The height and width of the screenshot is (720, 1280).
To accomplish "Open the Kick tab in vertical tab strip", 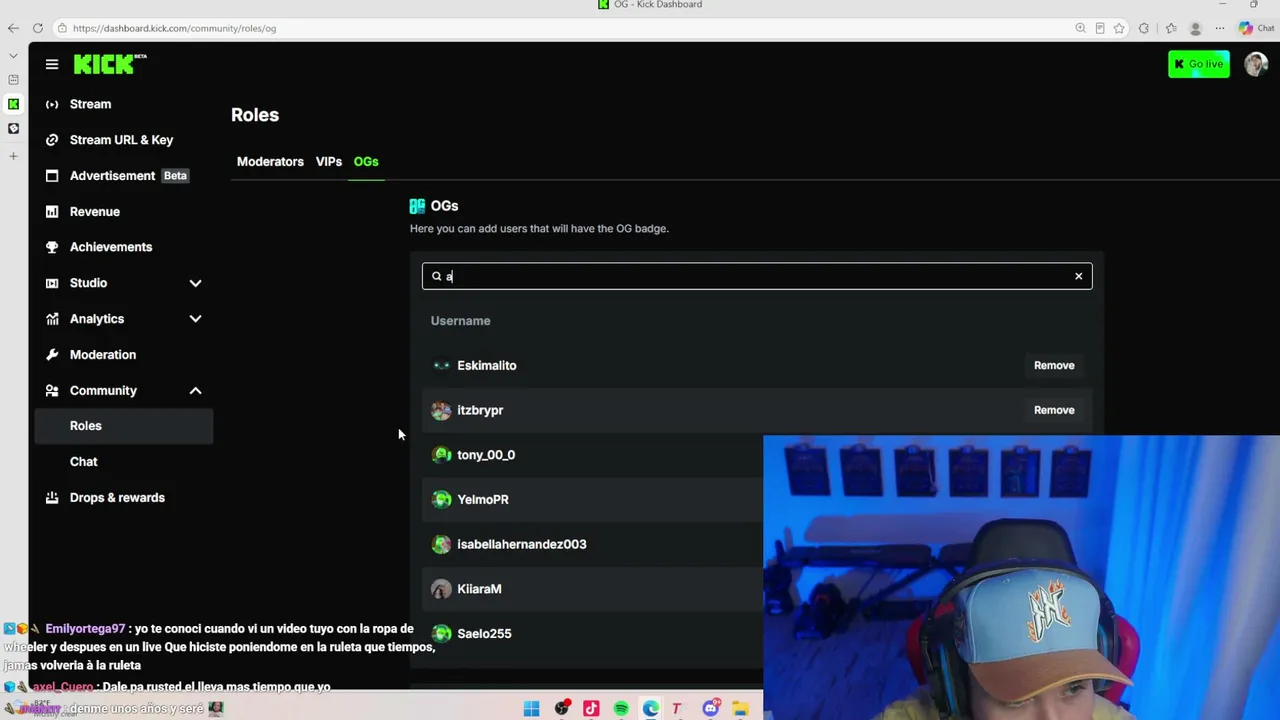I will click(x=13, y=104).
